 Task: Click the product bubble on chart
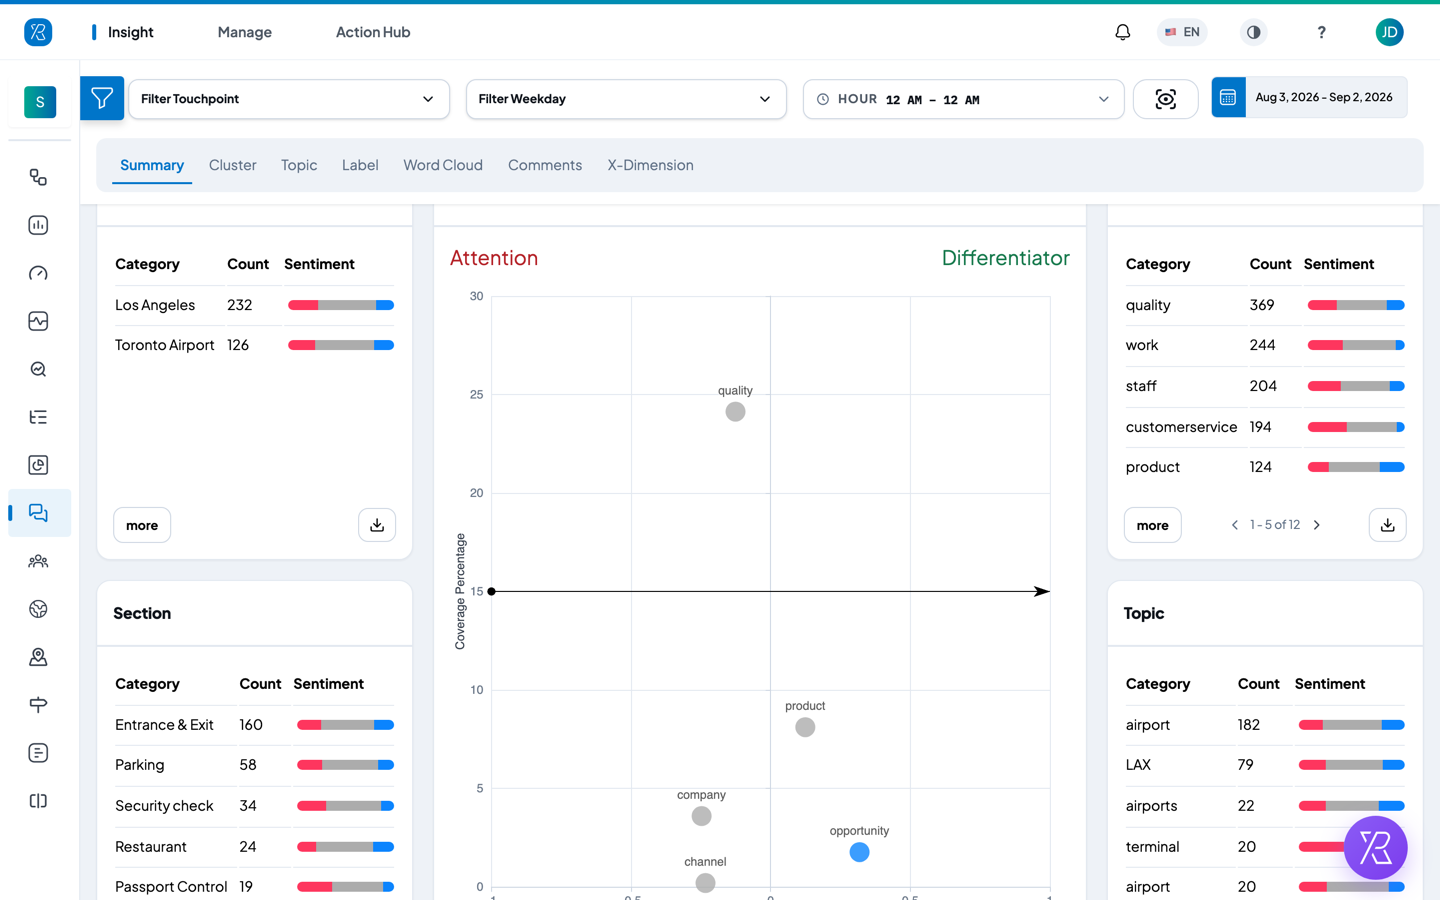805,727
